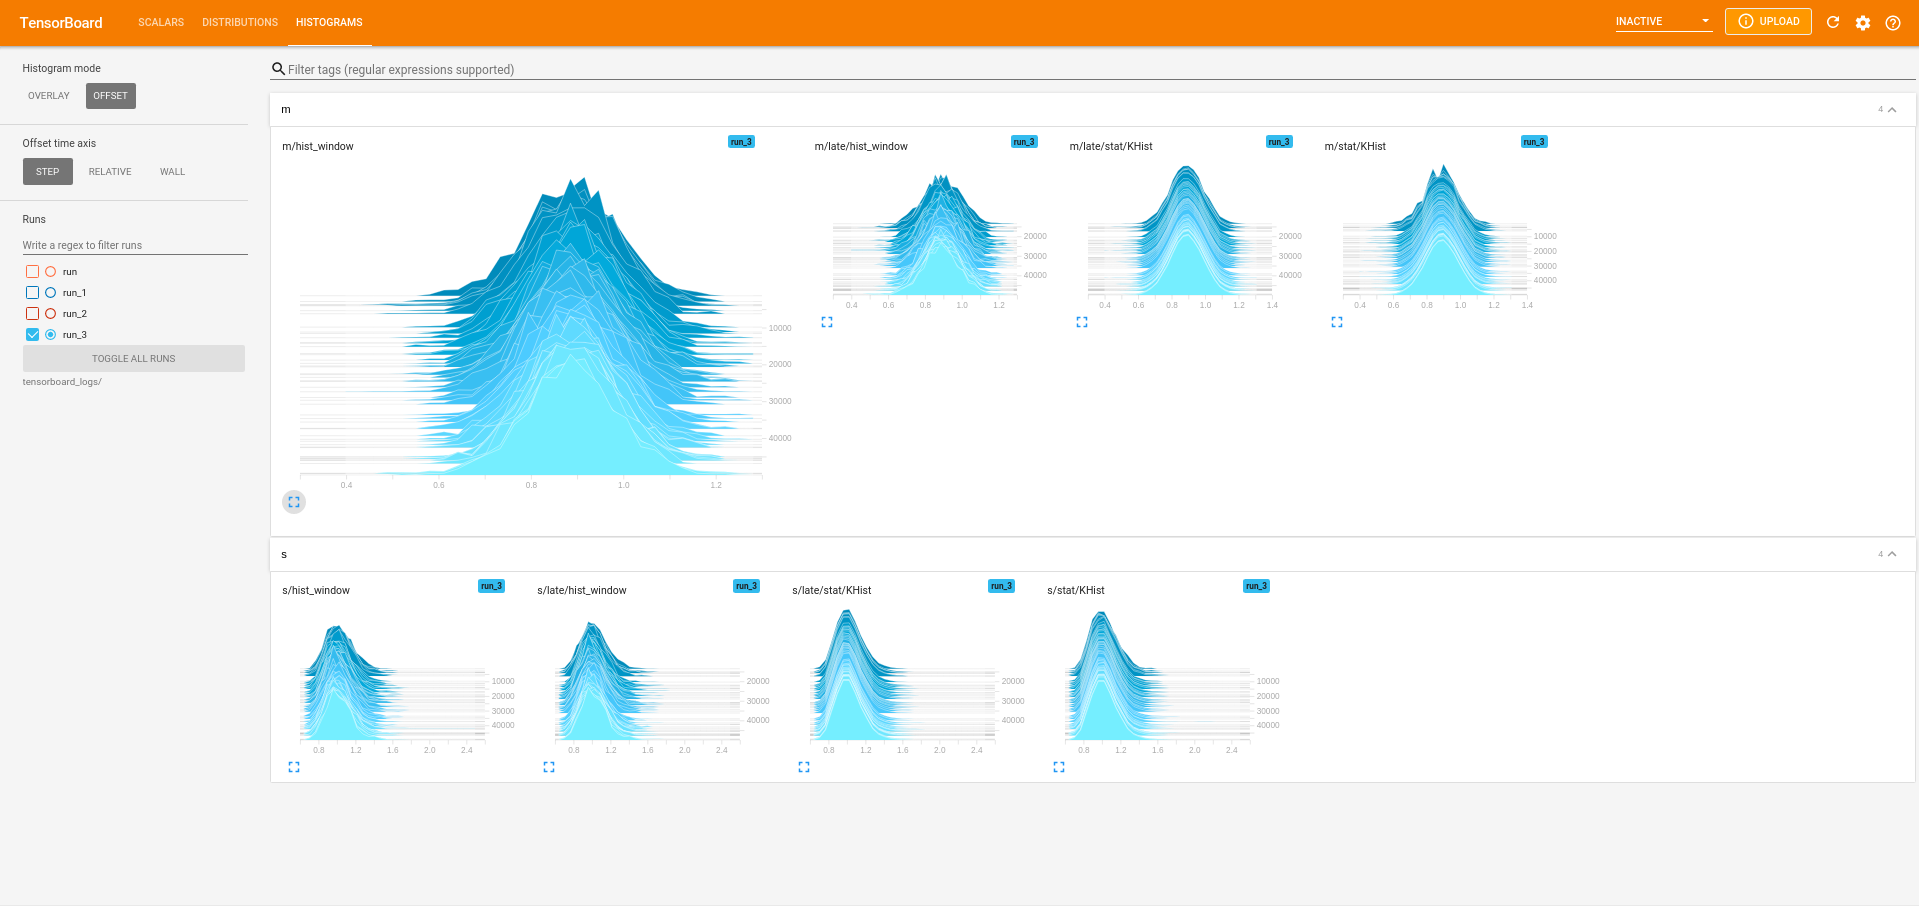1919x906 pixels.
Task: Enable the run checkbox
Action: pos(31,271)
